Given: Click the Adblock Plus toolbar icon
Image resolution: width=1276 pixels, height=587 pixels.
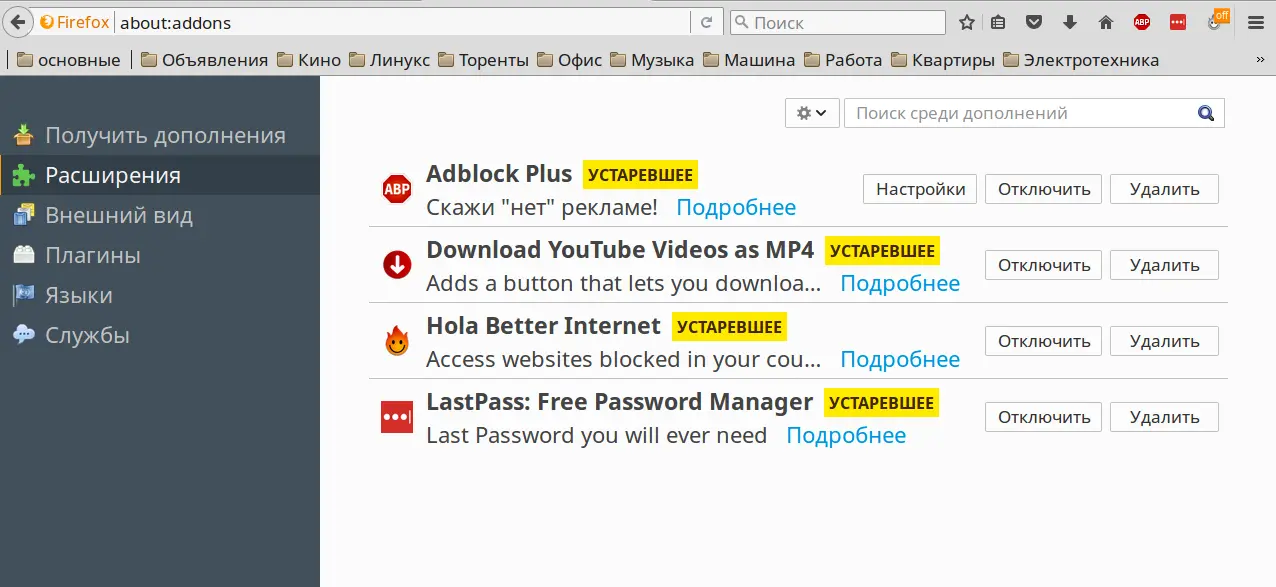Looking at the screenshot, I should point(1142,22).
